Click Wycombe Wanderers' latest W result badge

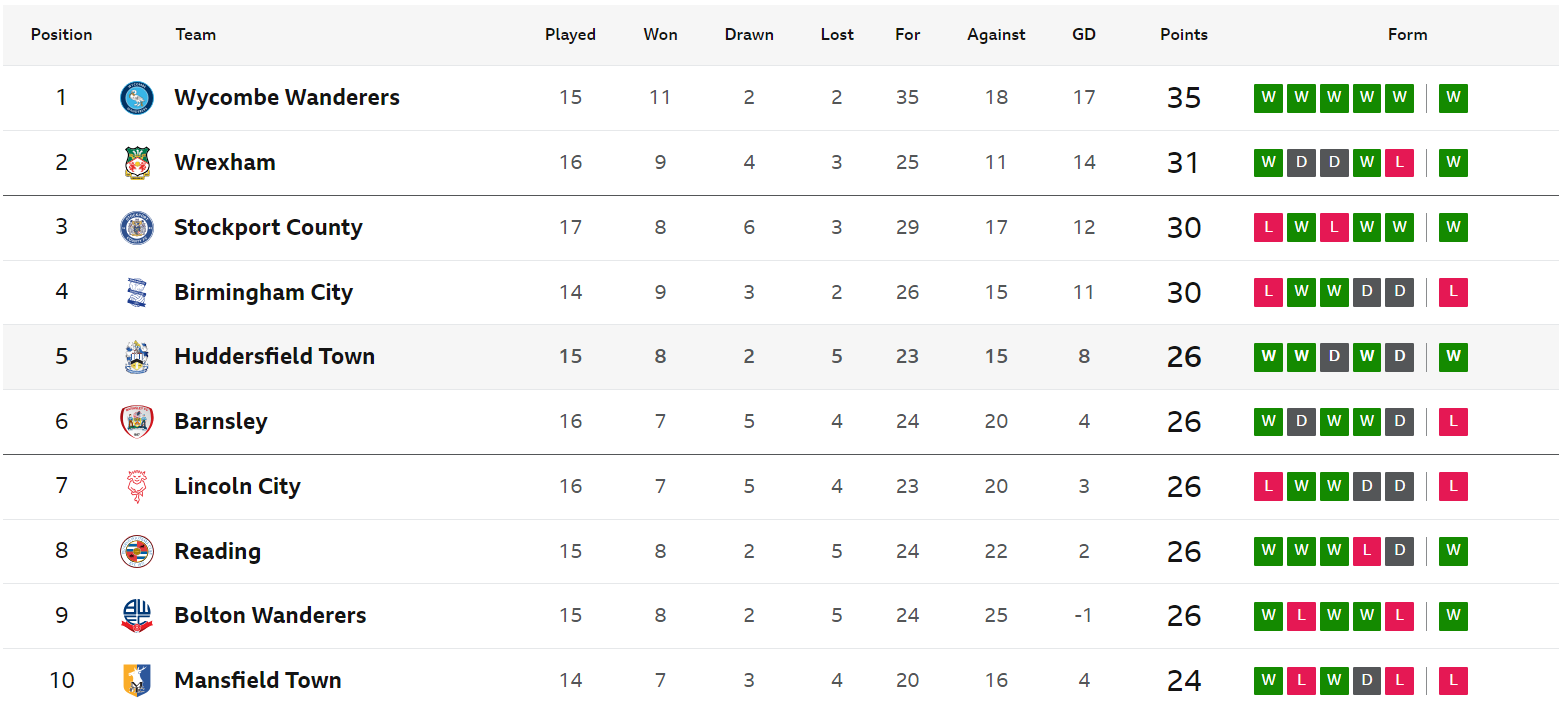1453,98
